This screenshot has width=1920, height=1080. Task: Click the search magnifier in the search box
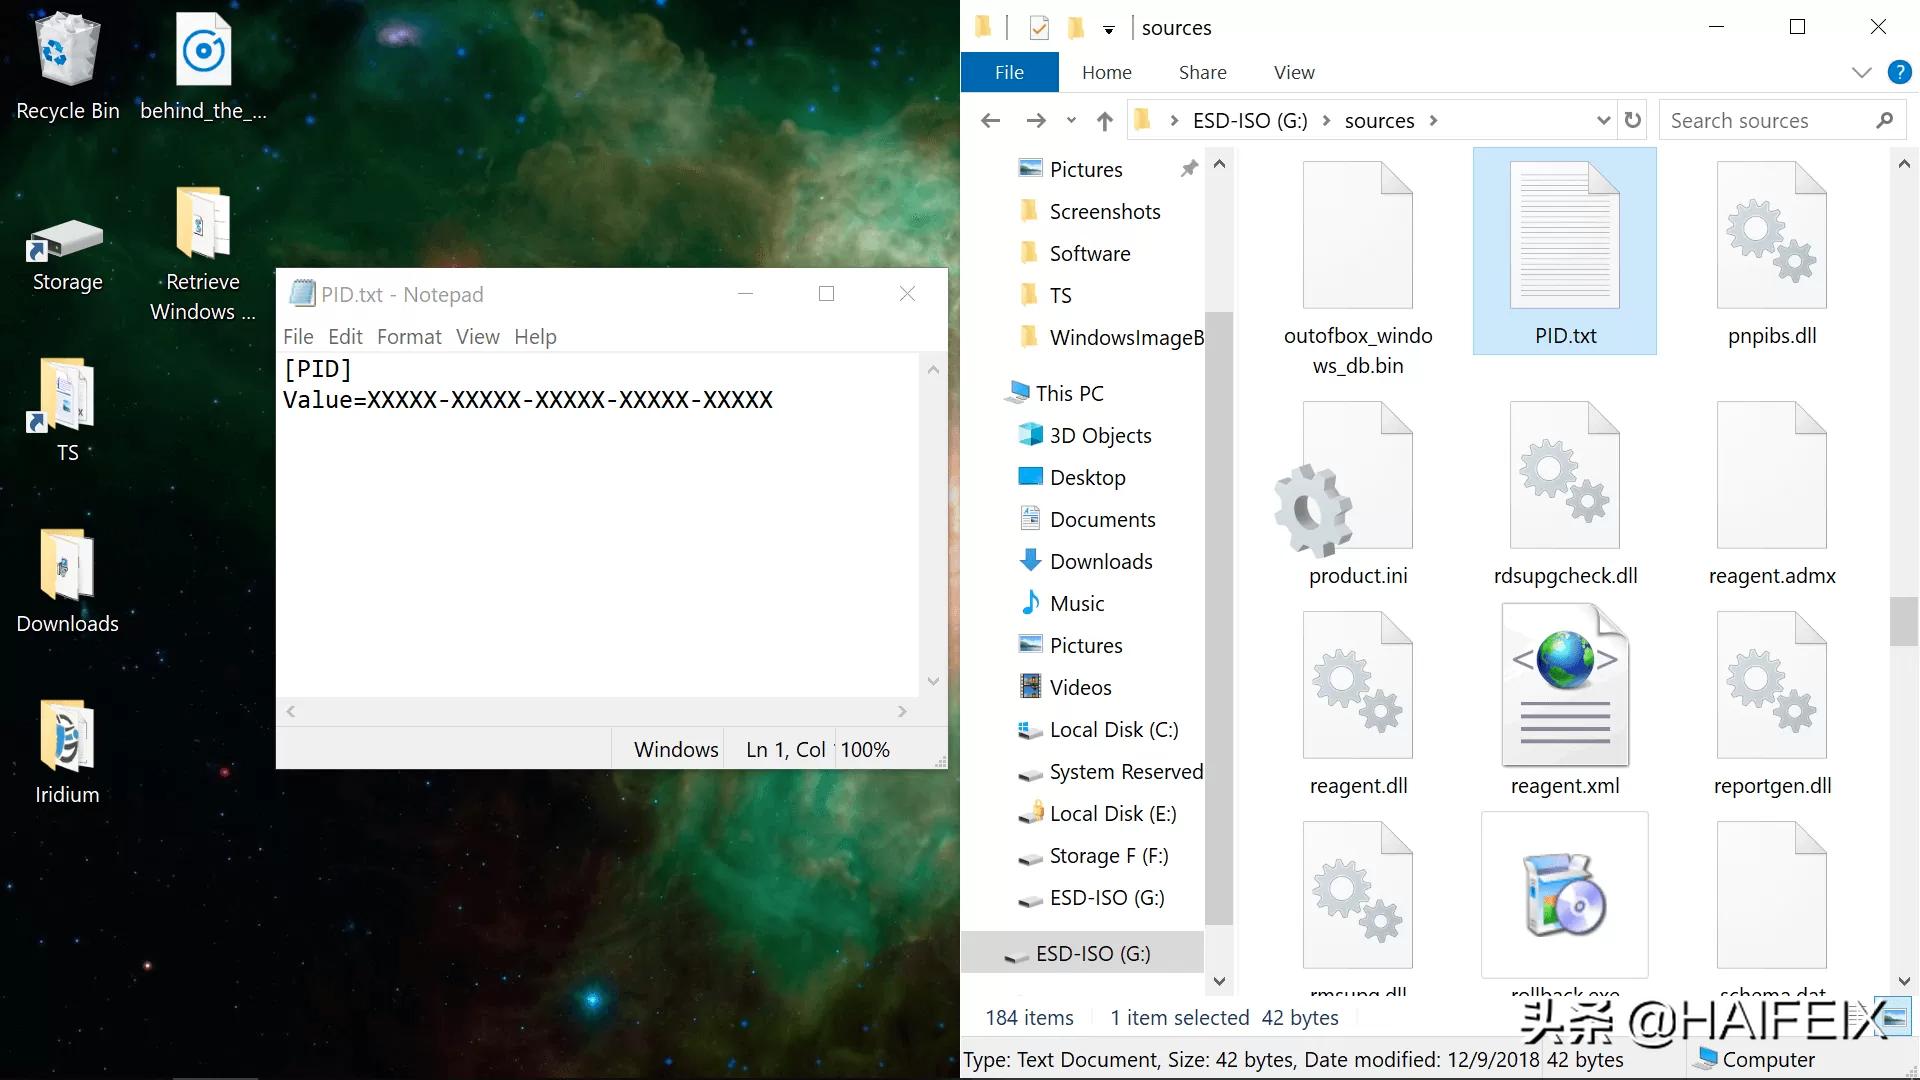(x=1885, y=120)
